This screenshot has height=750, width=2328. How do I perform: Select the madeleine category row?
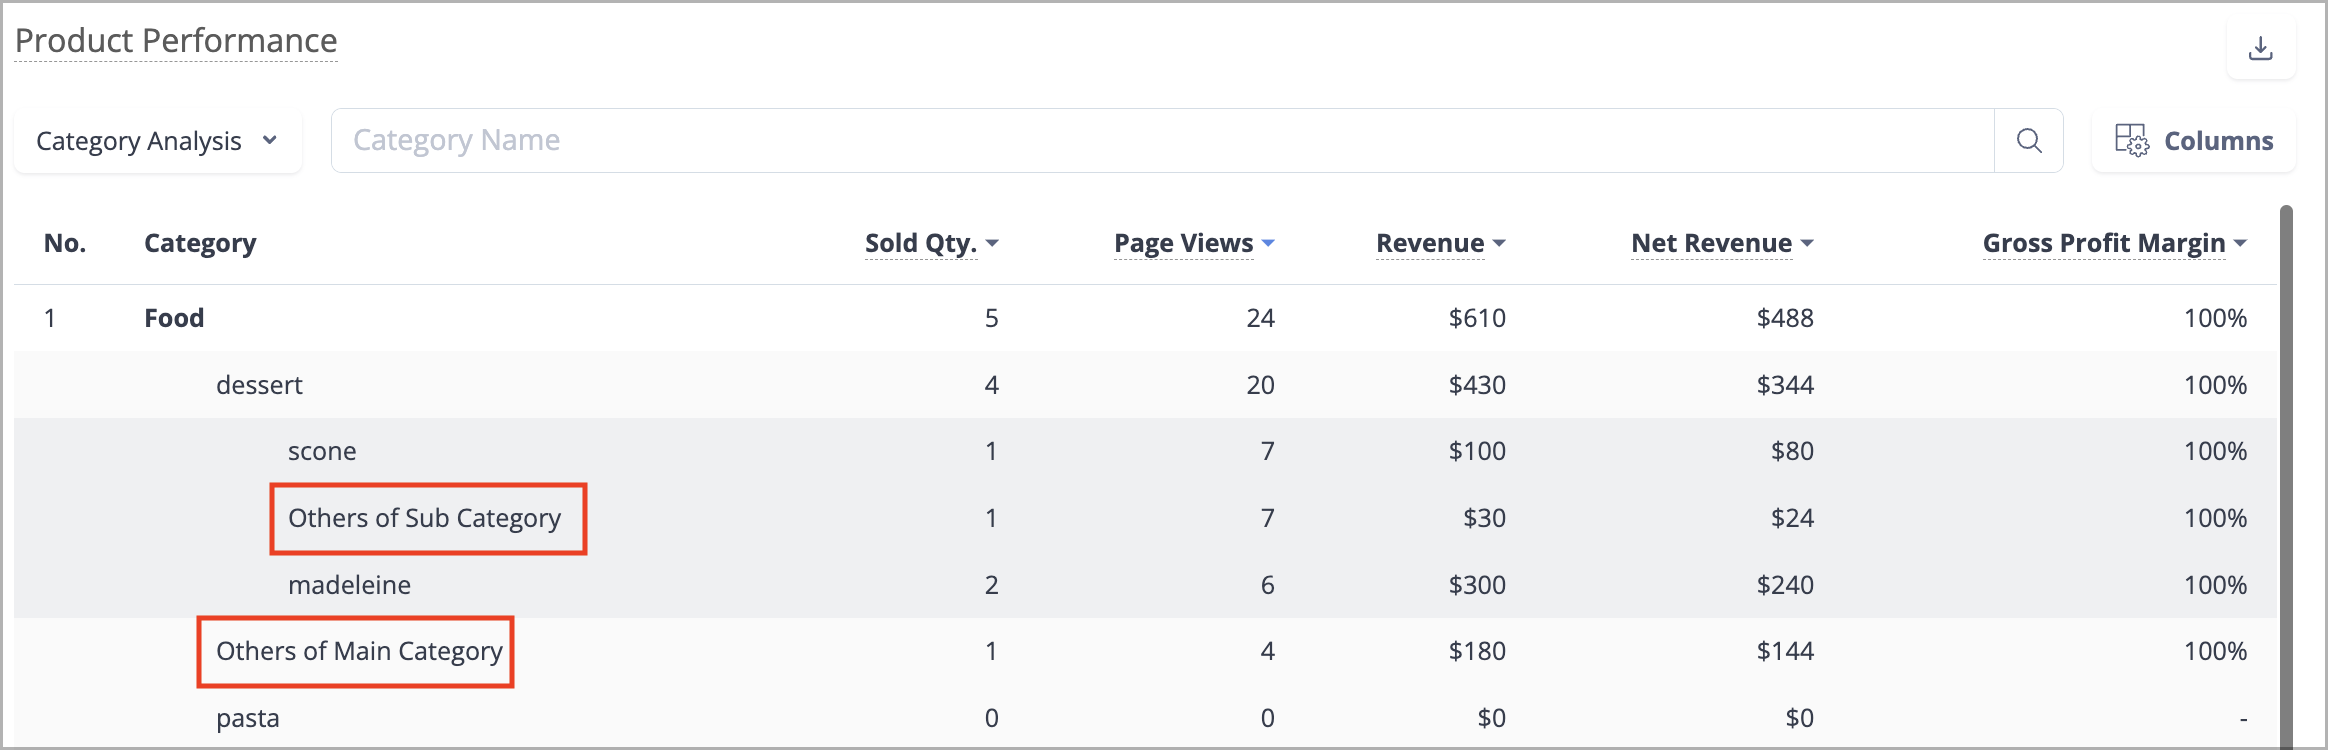click(1145, 585)
